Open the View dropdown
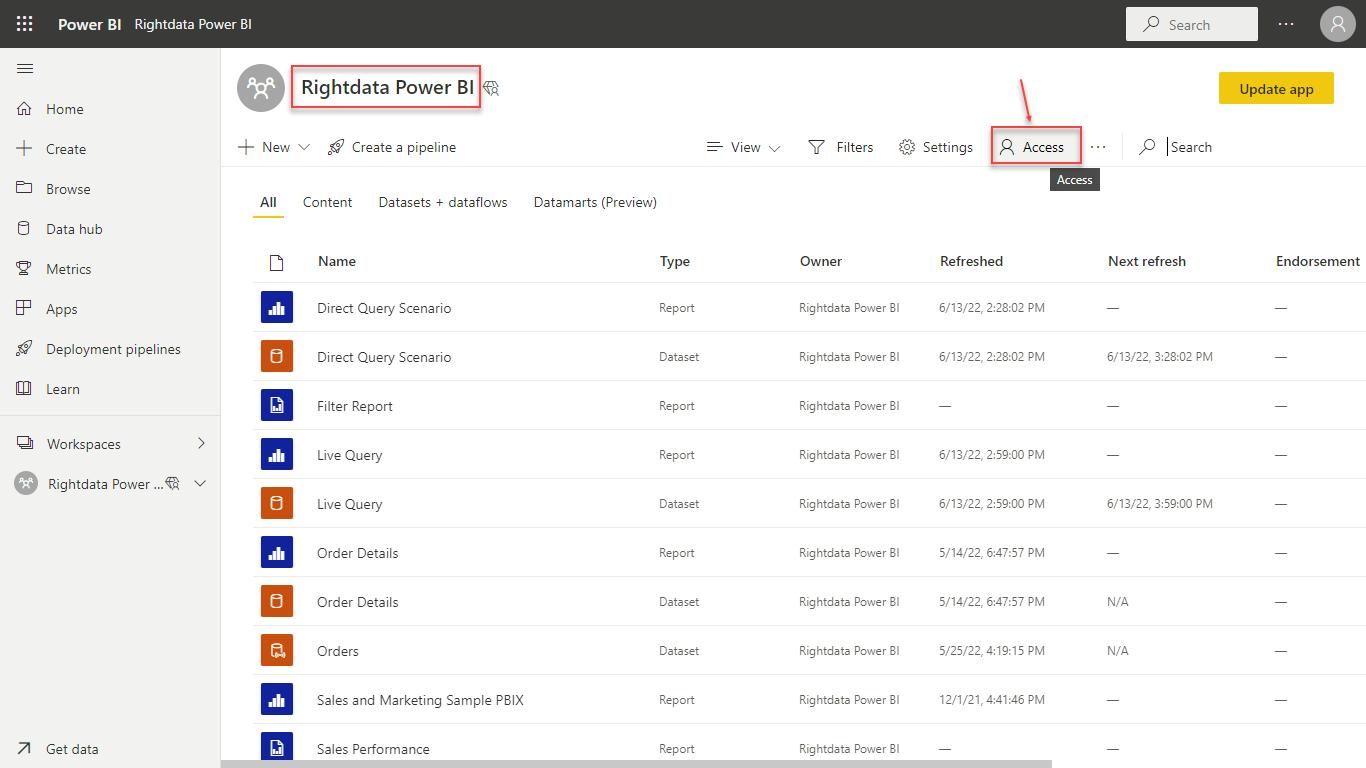 [x=742, y=147]
